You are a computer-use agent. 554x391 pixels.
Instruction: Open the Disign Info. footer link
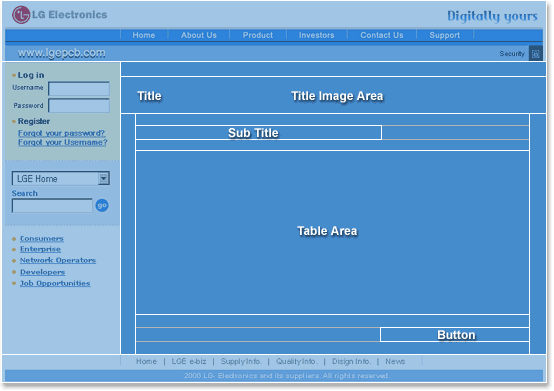pyautogui.click(x=352, y=361)
